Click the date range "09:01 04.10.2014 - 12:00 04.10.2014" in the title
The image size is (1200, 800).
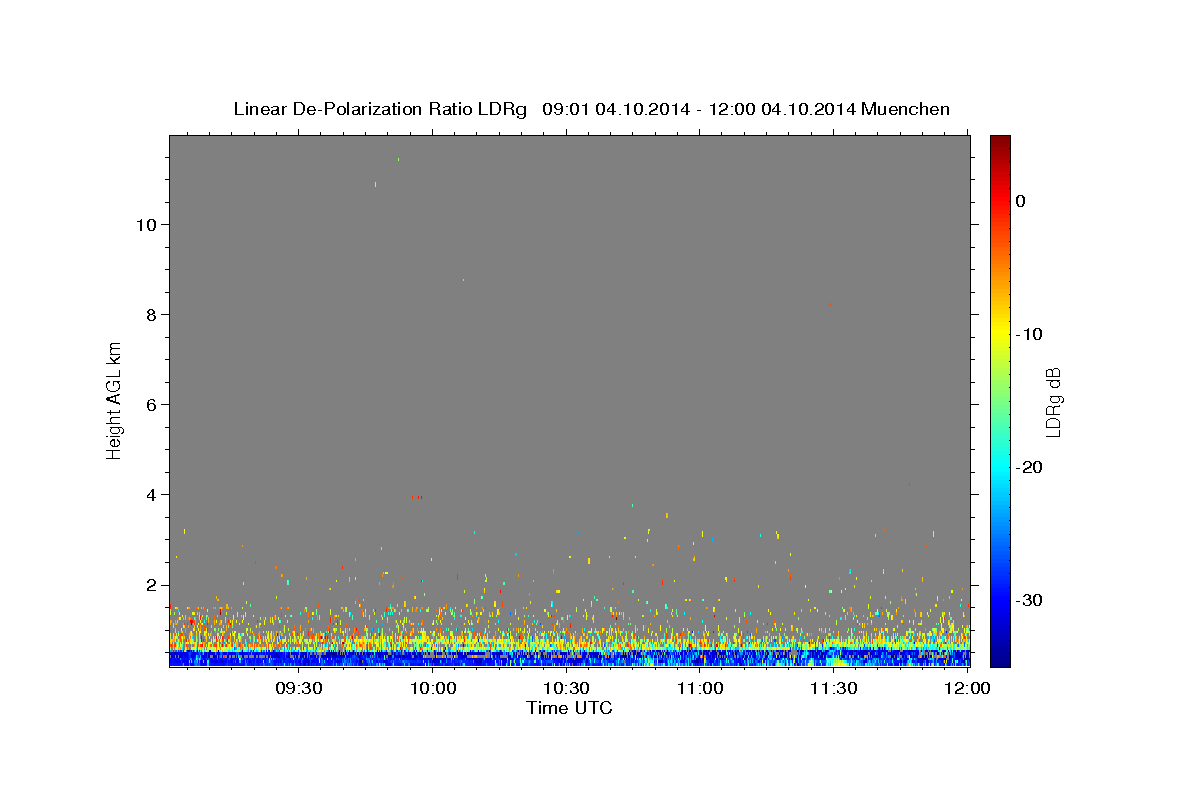(x=699, y=109)
